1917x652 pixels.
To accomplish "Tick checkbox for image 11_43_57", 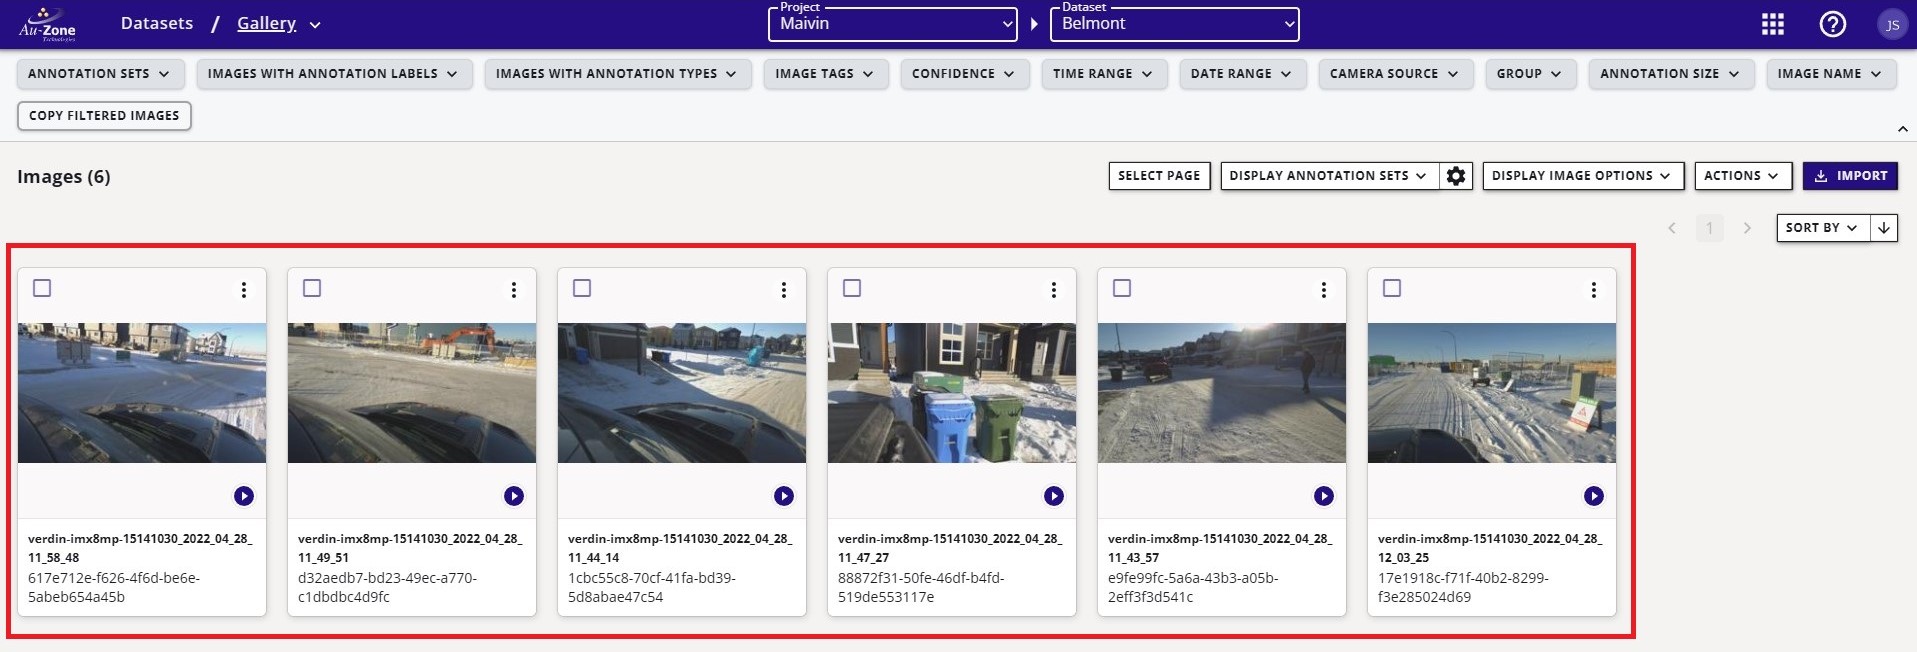I will [1122, 288].
